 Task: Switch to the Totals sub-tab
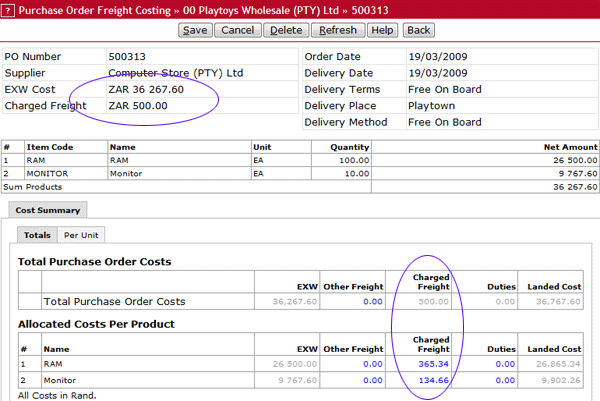point(37,235)
